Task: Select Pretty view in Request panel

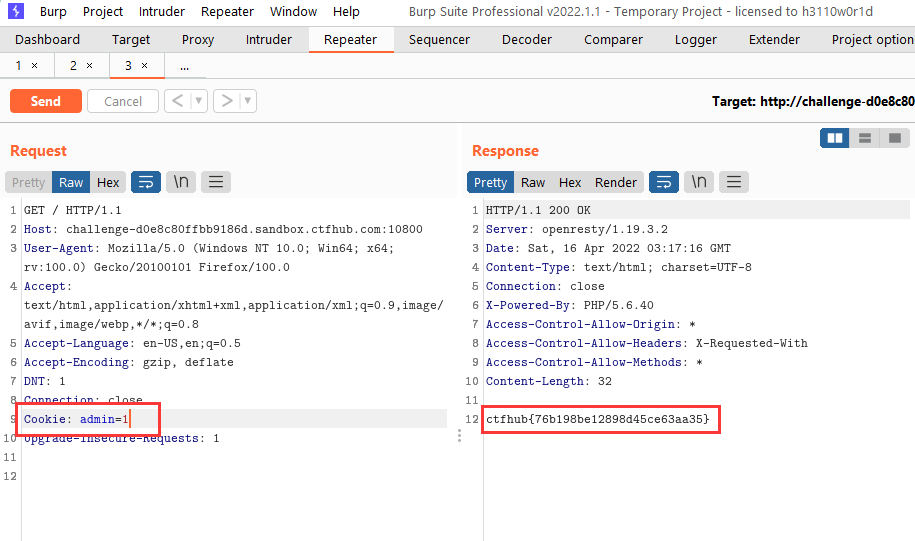Action: 29,182
